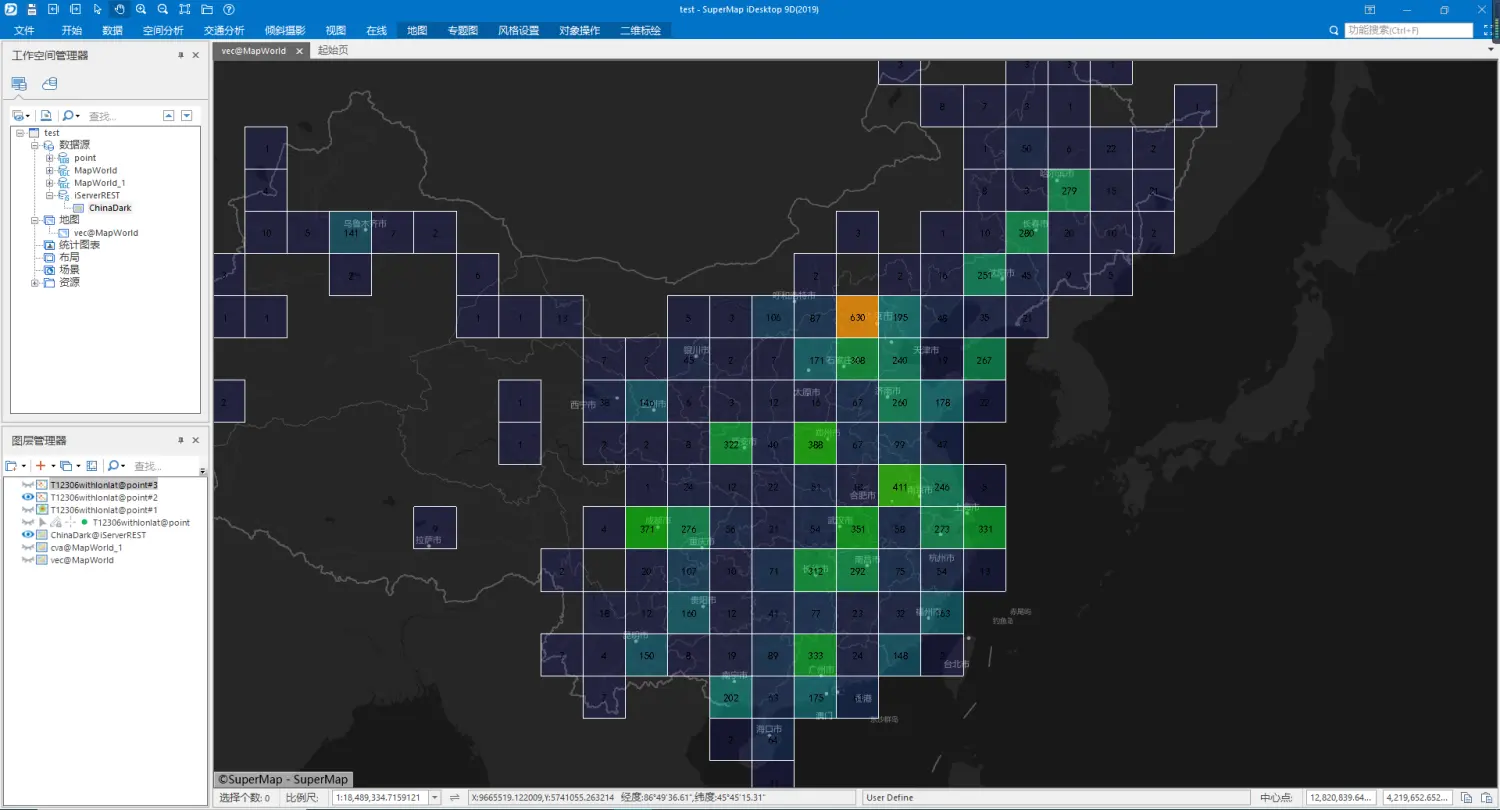Click the new layer group icon in layer manager

[11, 466]
